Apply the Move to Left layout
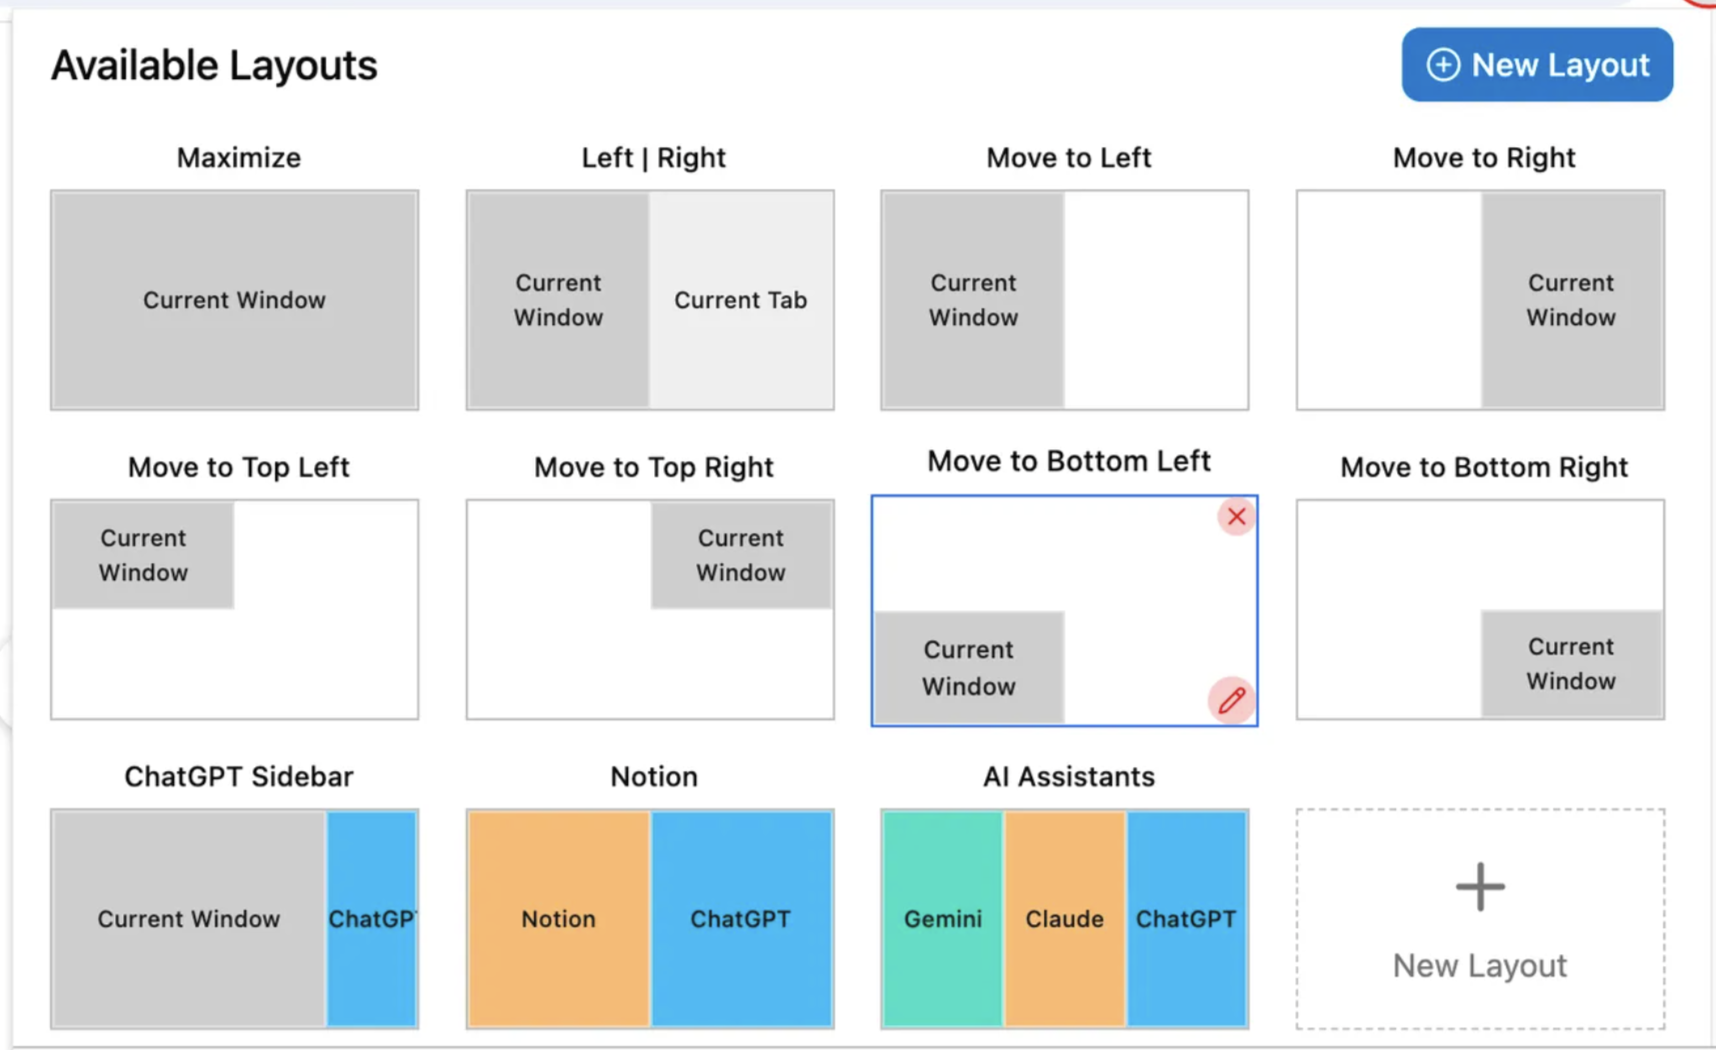This screenshot has width=1716, height=1050. 1064,300
